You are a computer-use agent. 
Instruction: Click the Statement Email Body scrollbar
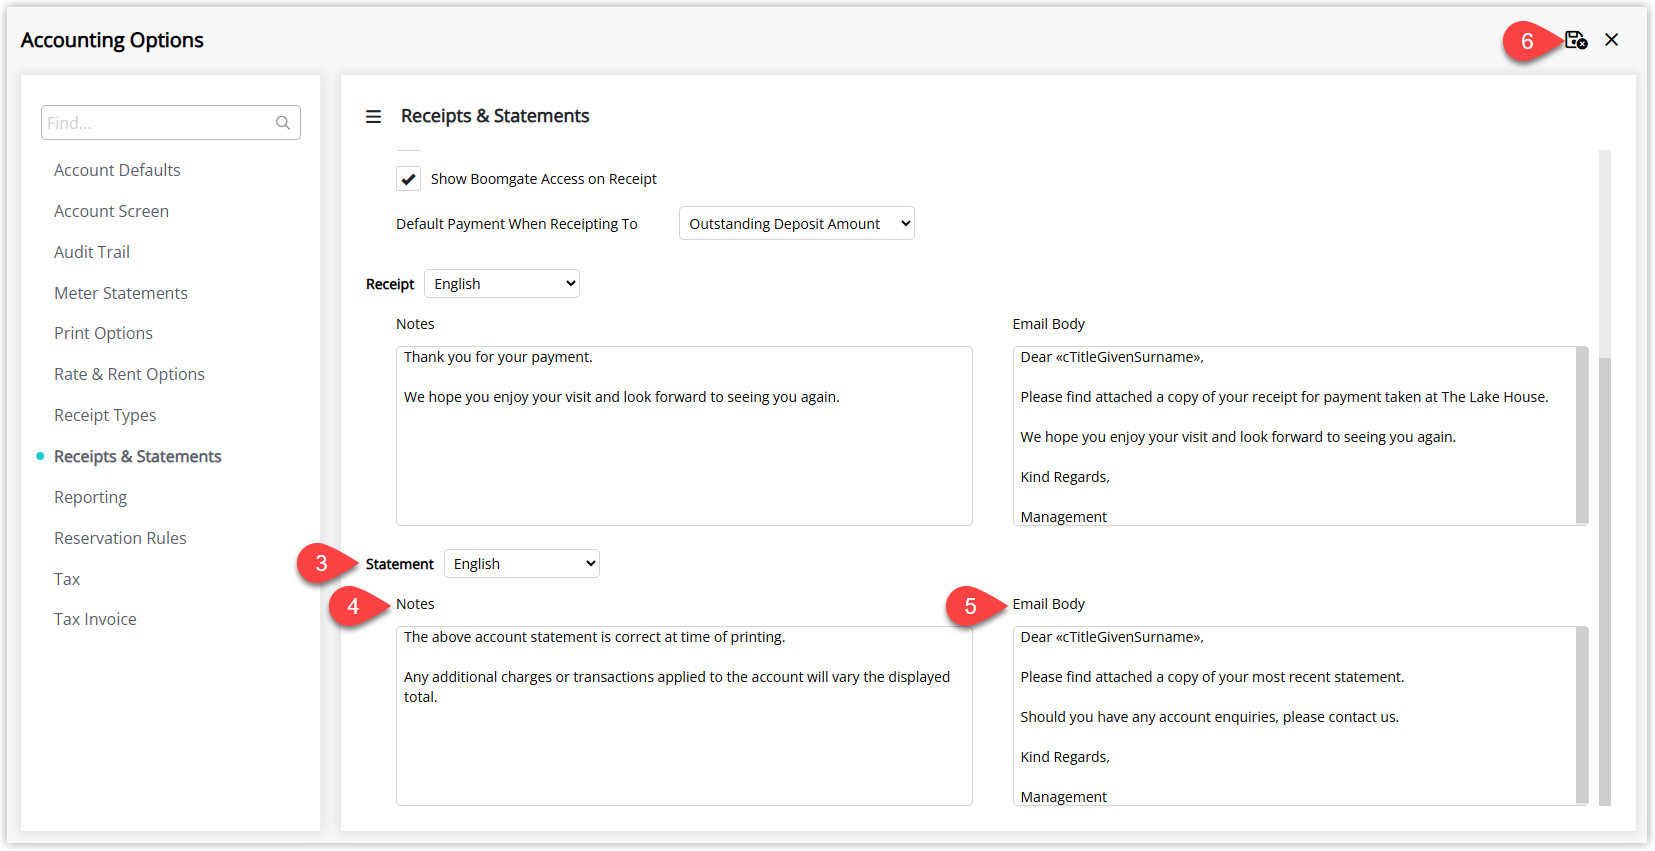[x=1582, y=714]
